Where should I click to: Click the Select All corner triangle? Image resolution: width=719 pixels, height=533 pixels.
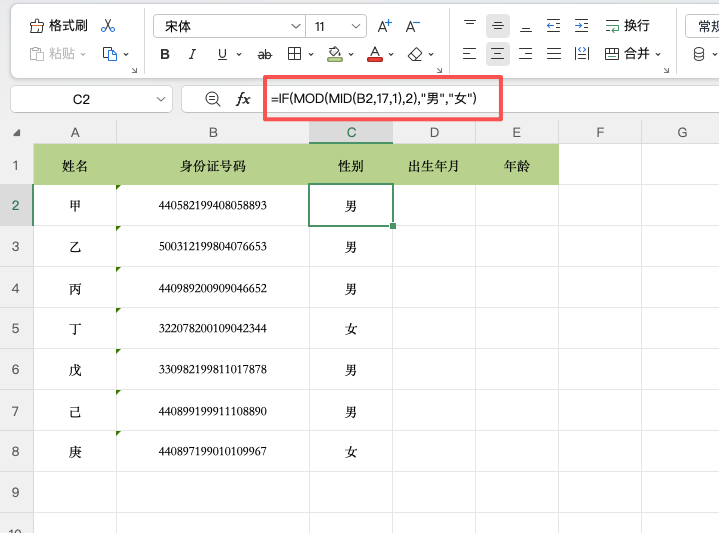click(17, 133)
